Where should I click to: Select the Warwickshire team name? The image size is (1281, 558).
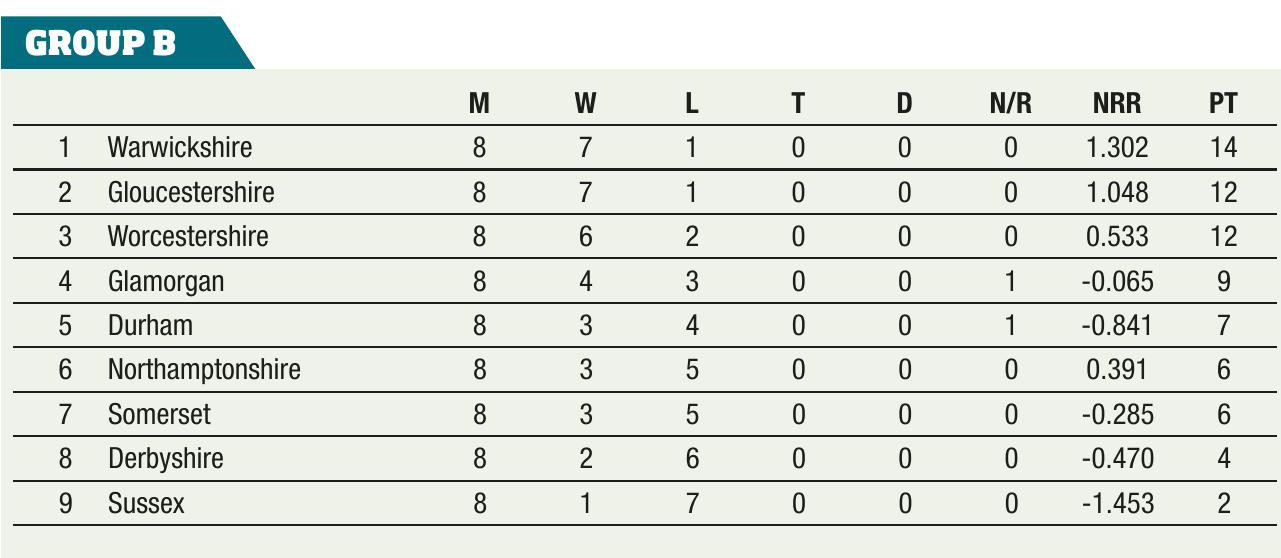coord(179,148)
